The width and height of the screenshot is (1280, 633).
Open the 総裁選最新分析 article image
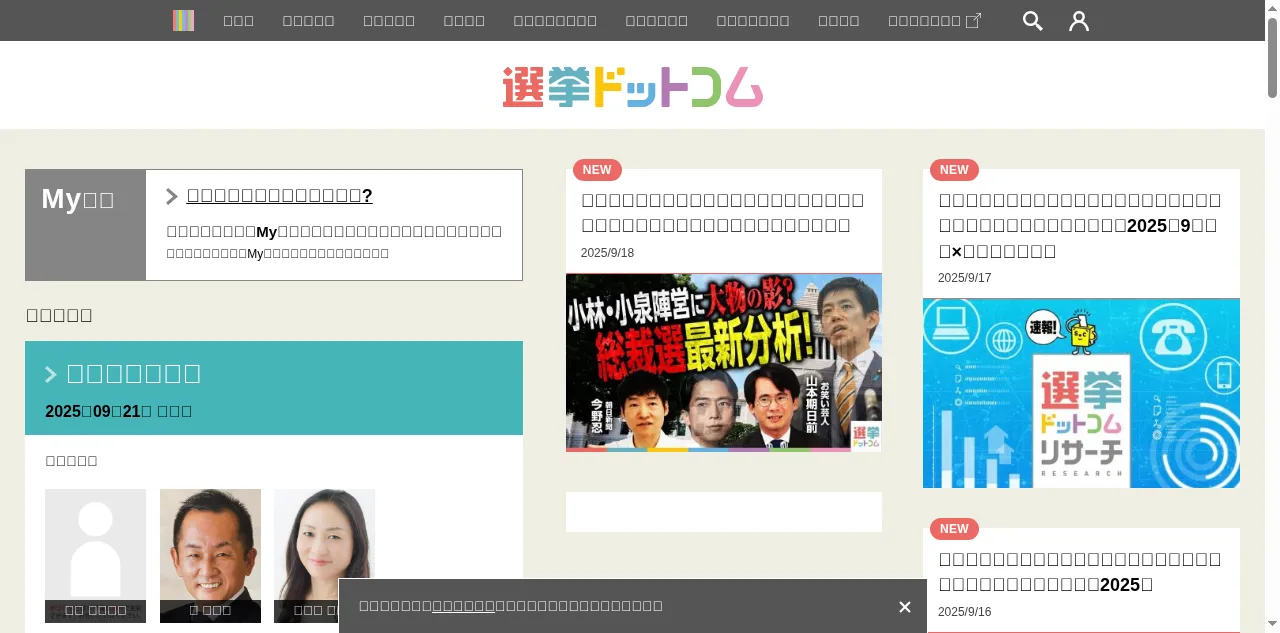(724, 362)
